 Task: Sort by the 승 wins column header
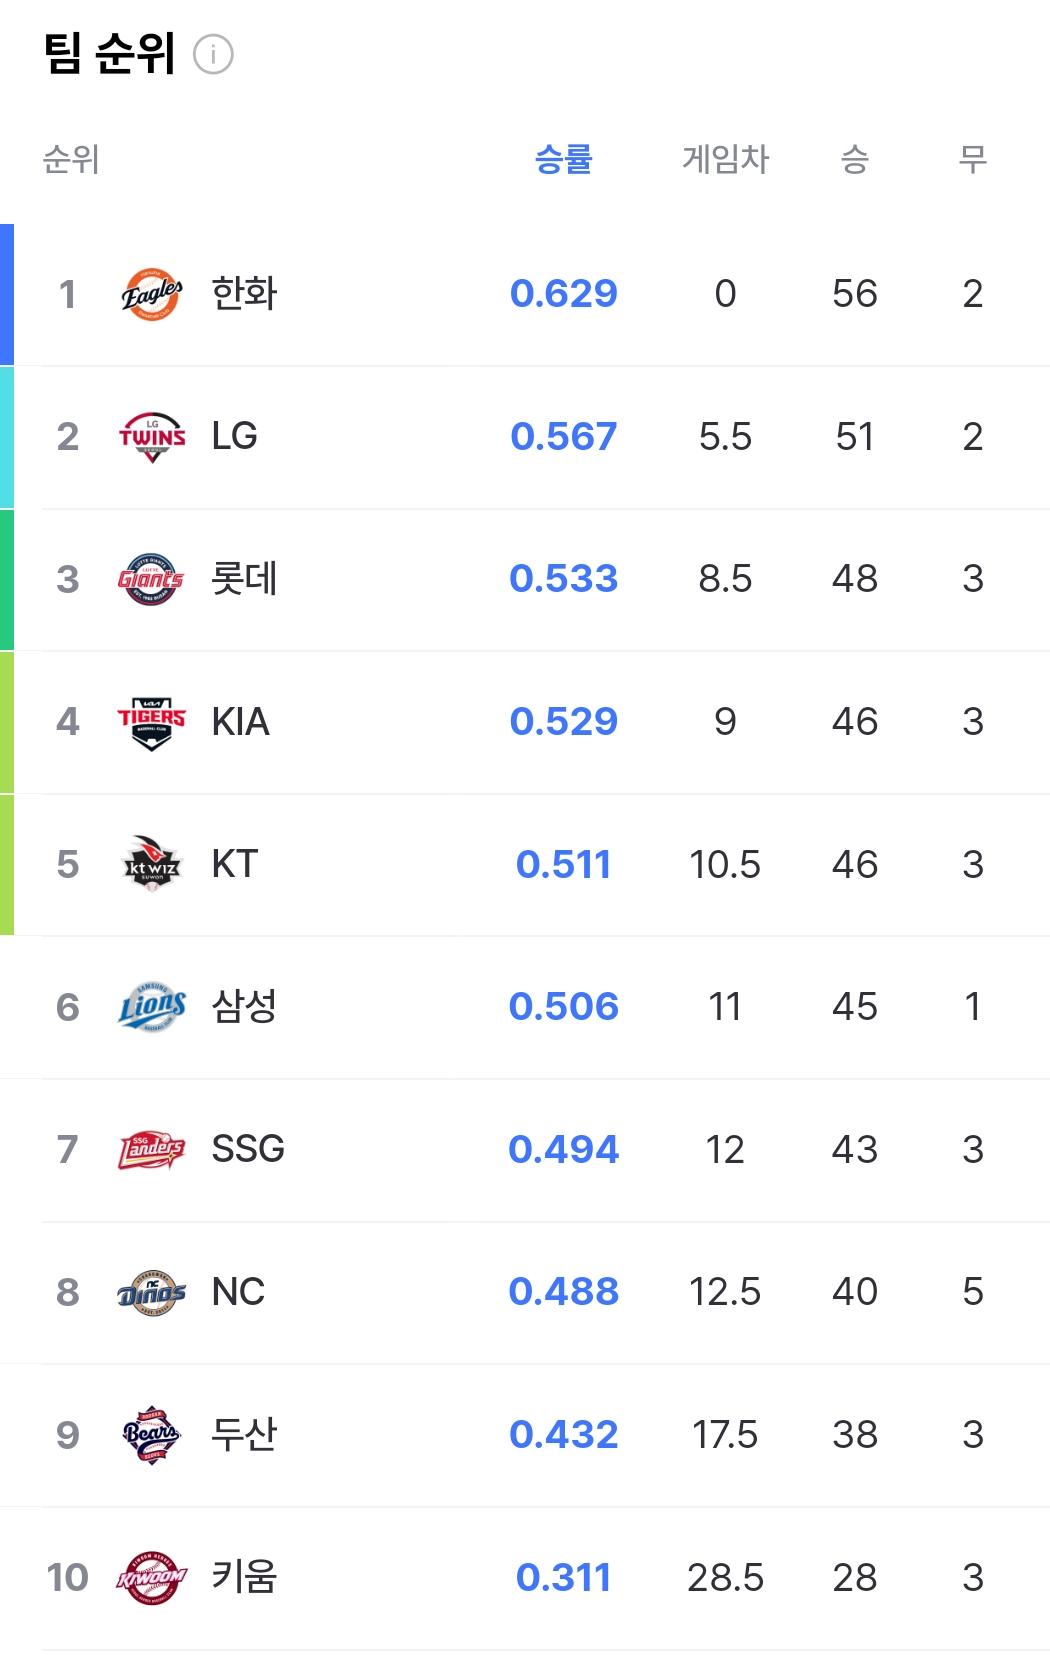(x=855, y=159)
